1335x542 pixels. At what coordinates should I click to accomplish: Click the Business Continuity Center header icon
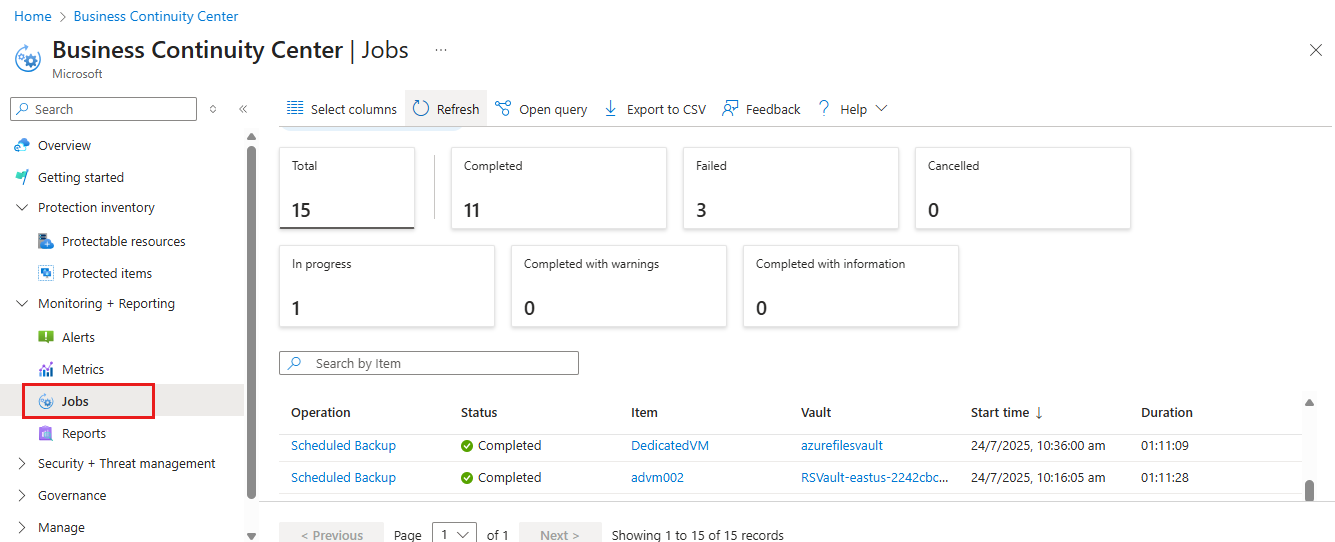[x=28, y=59]
